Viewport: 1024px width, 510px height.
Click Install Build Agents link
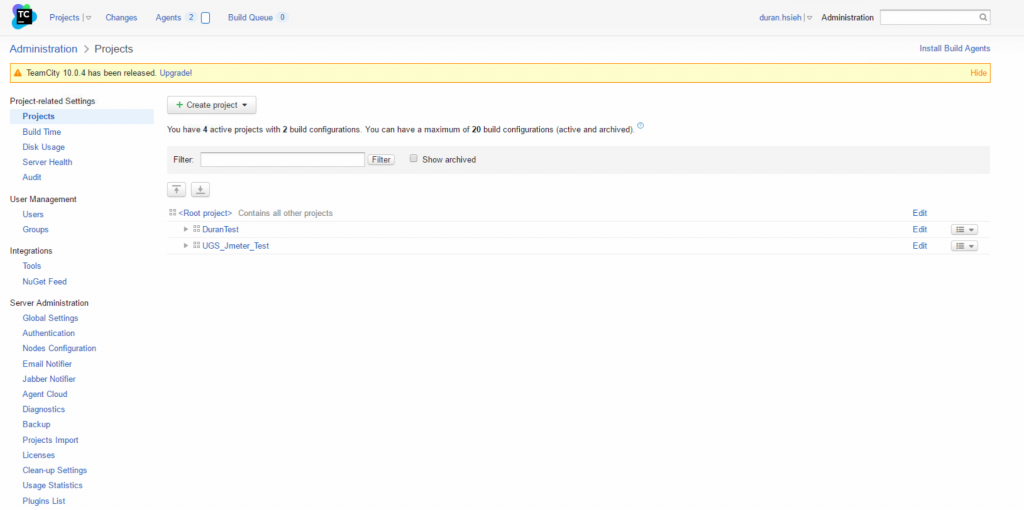coord(955,48)
